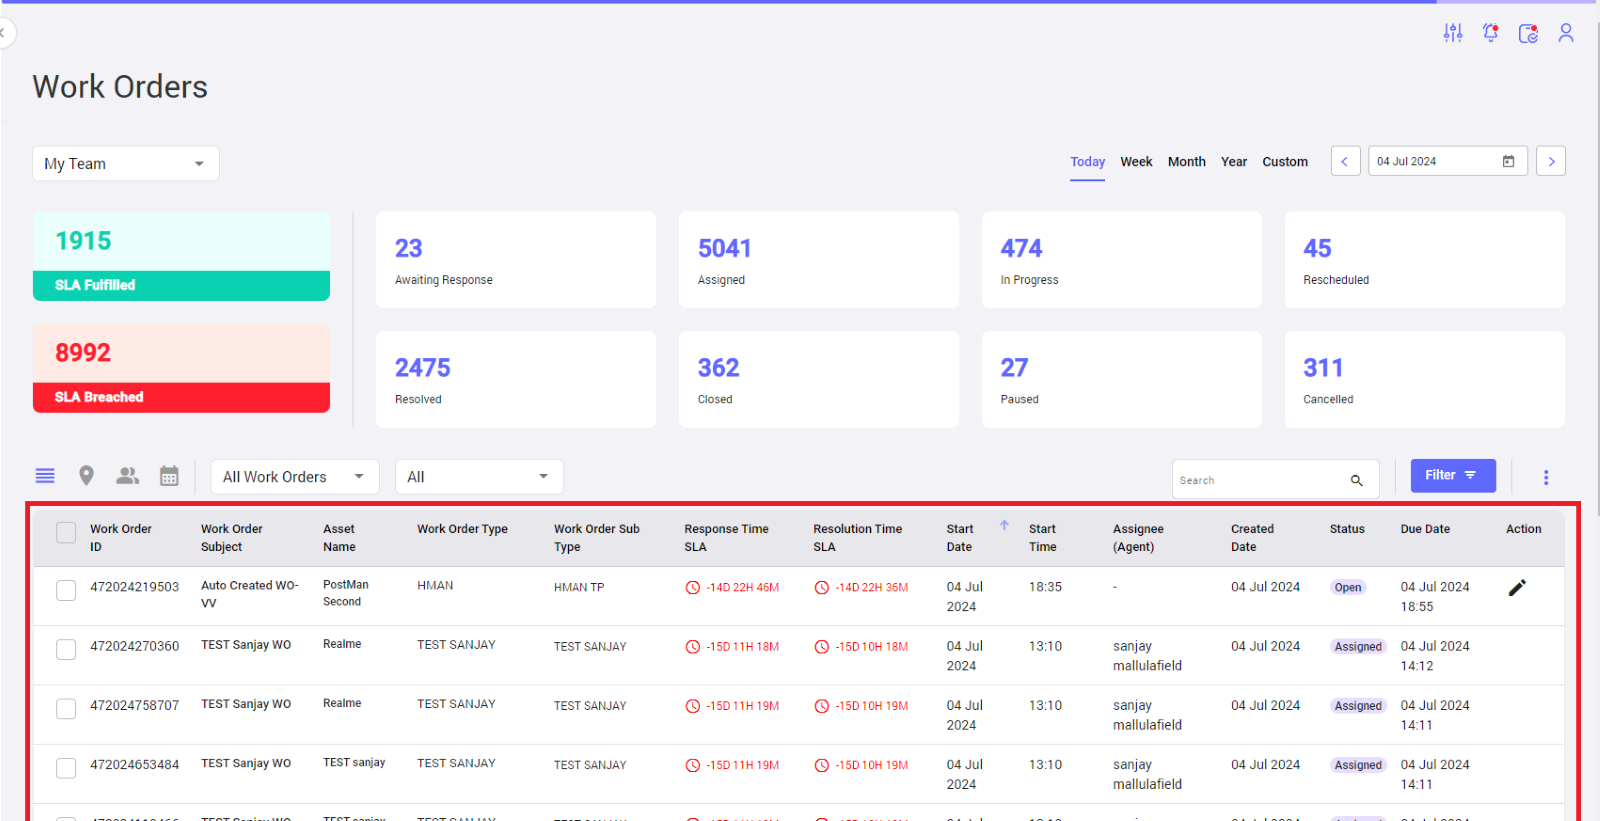Click Resolution SLA clock for order 472024758707
This screenshot has height=821, width=1600.
tap(822, 706)
